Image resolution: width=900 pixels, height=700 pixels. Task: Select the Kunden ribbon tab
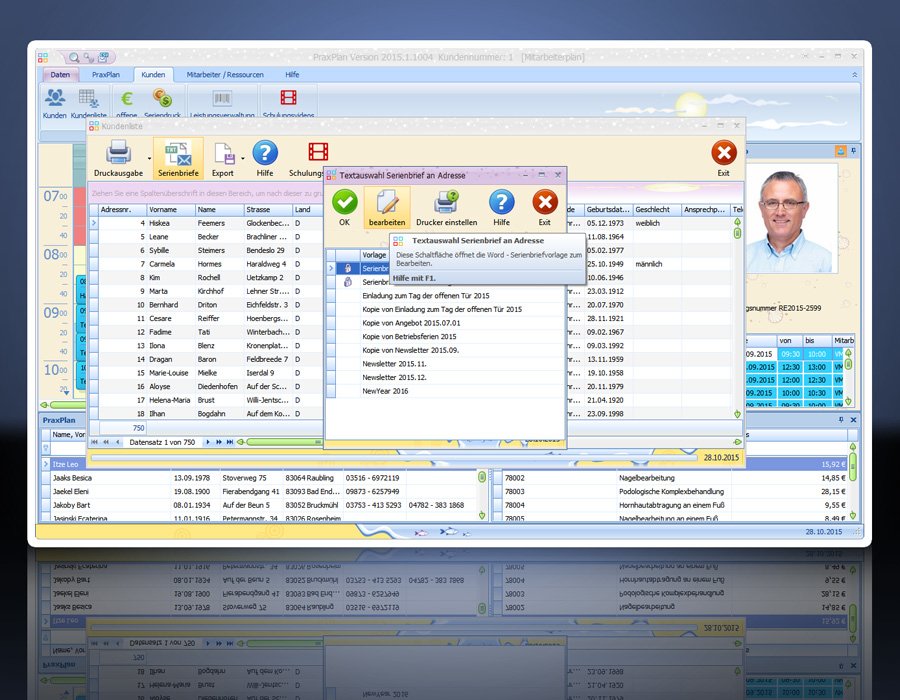[x=153, y=75]
